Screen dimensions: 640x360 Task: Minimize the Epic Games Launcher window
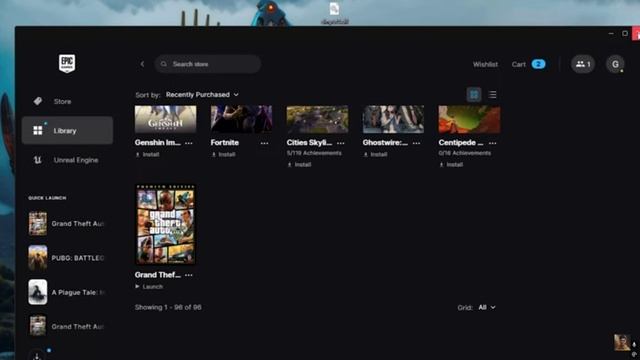click(x=611, y=33)
